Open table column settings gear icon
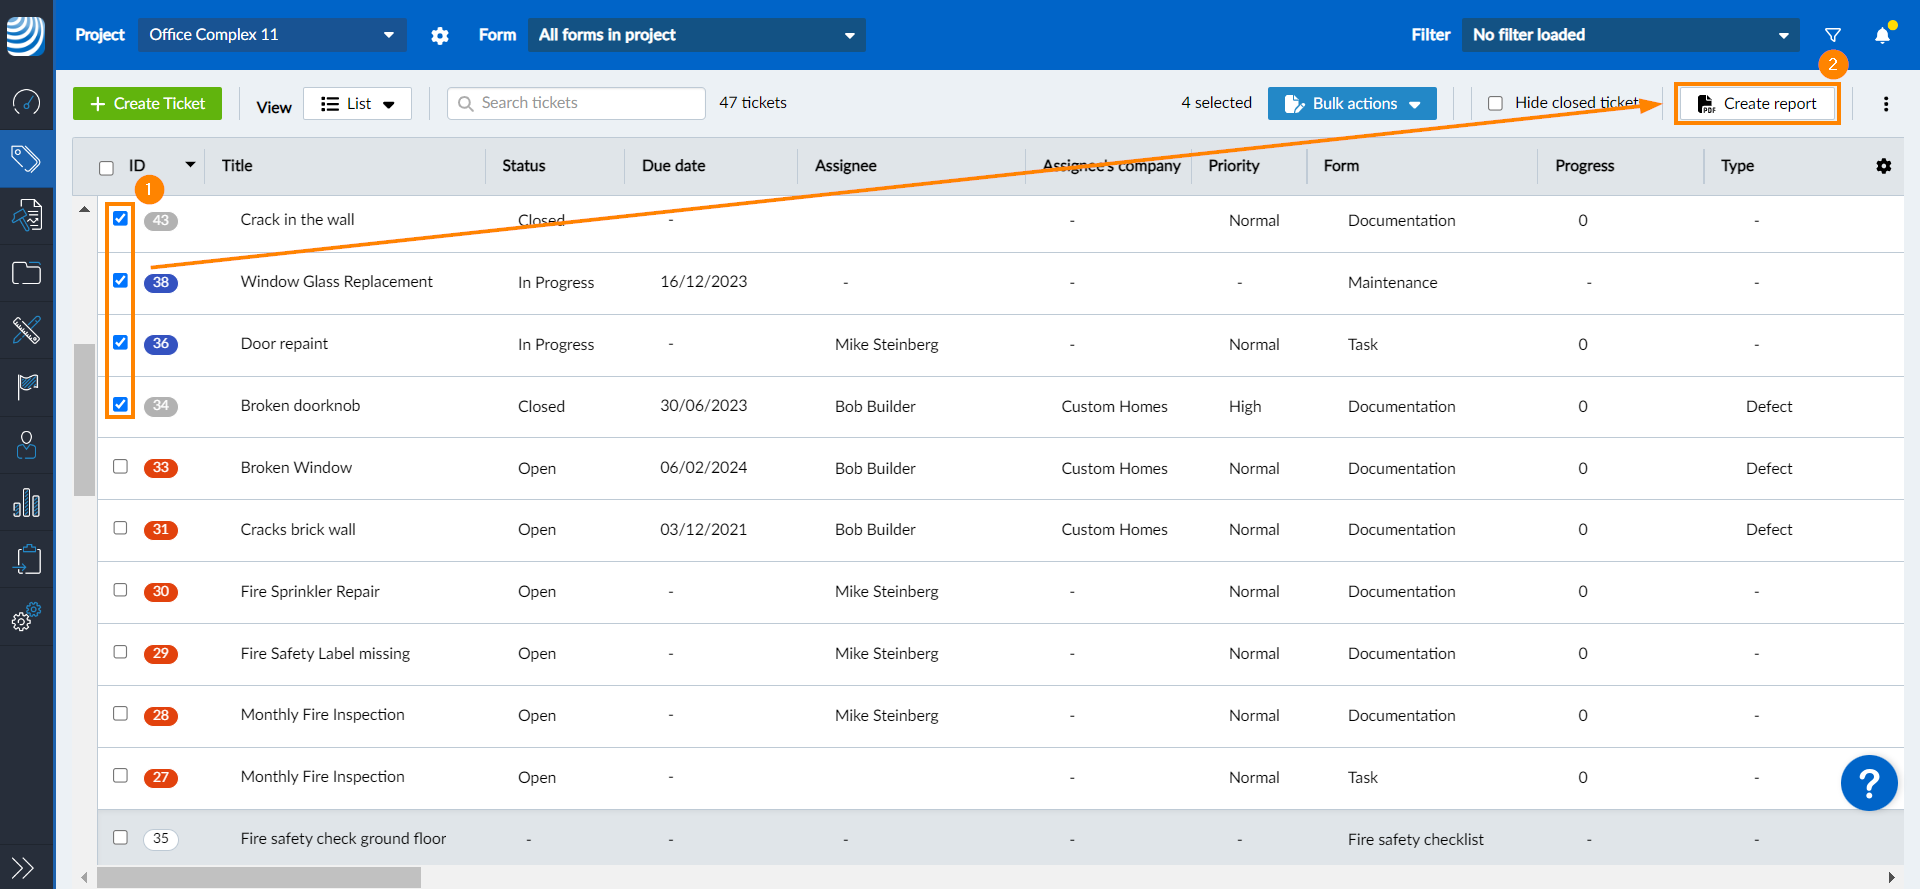The width and height of the screenshot is (1920, 889). 1884,166
